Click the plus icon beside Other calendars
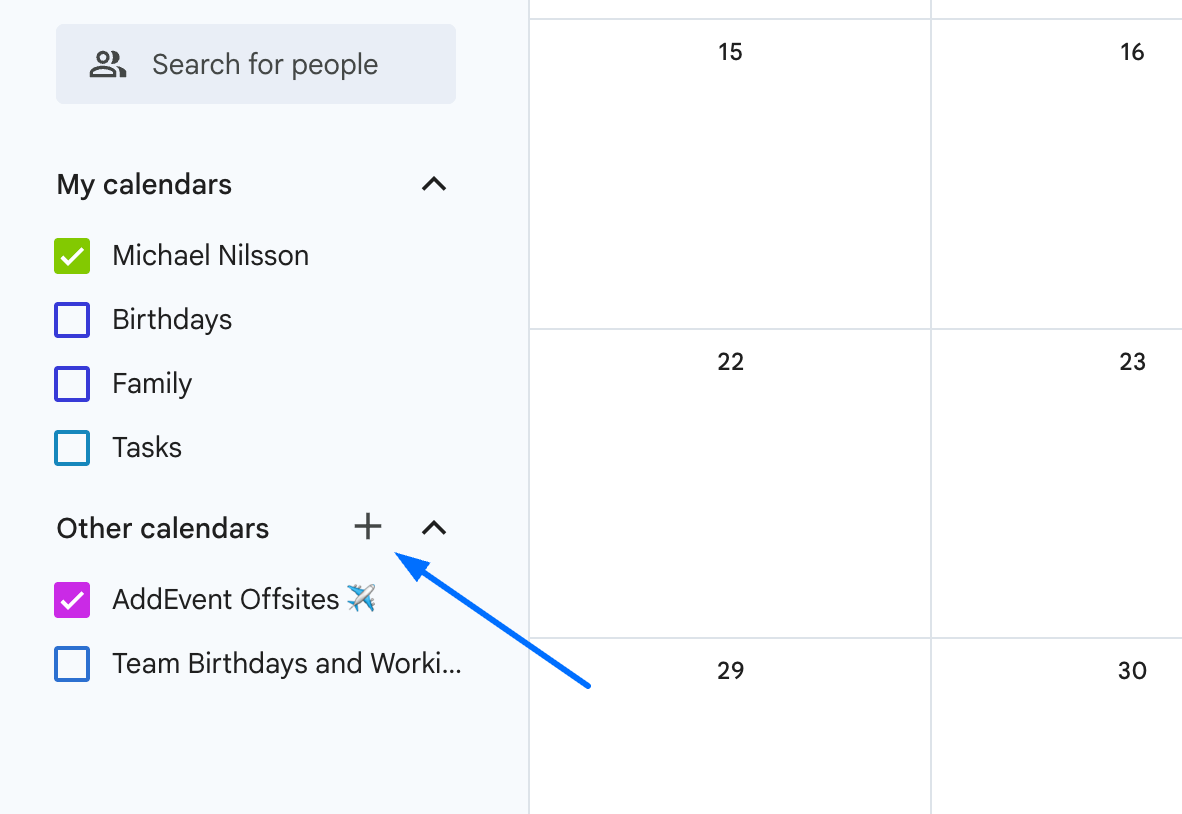Viewport: 1182px width, 814px height. 368,527
